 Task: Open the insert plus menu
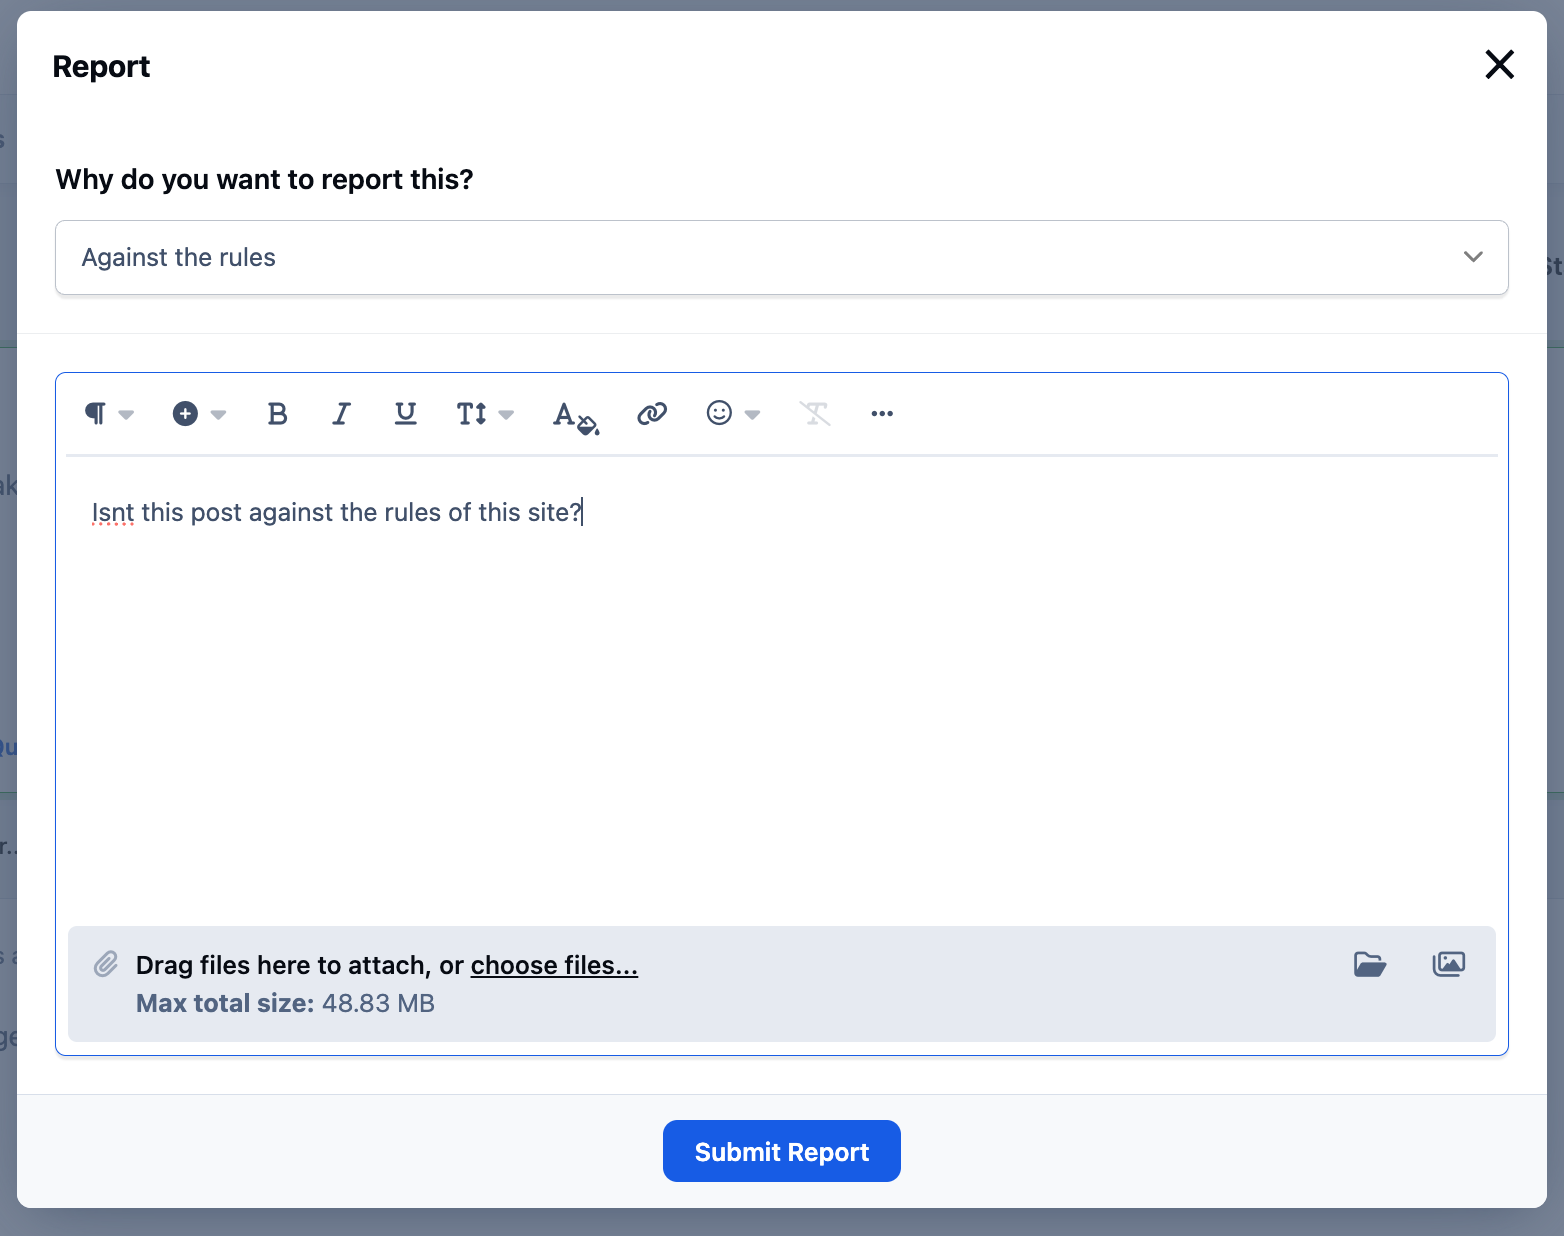(185, 413)
